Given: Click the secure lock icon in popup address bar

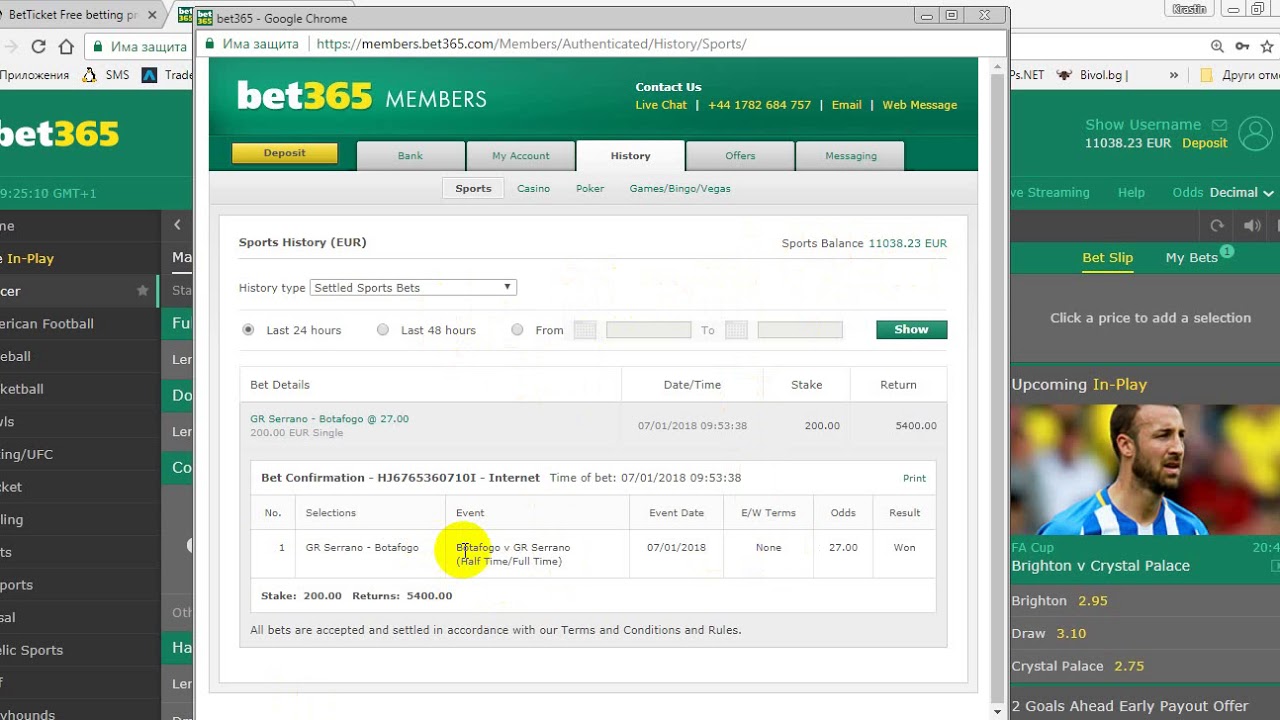Looking at the screenshot, I should (210, 44).
